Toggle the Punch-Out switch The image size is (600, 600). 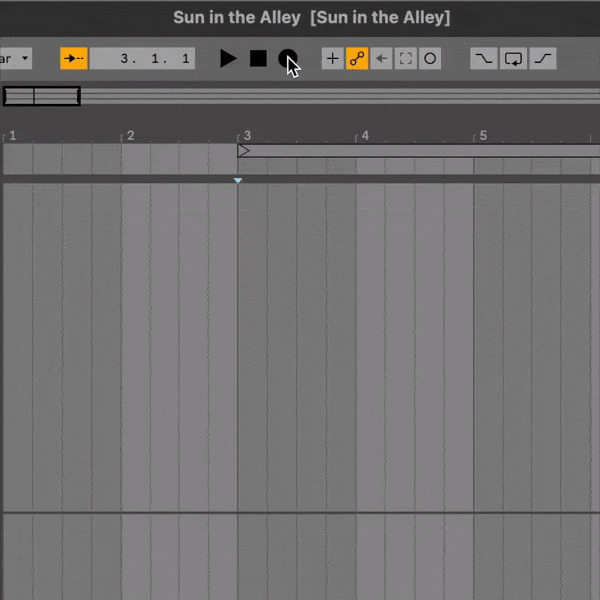[543, 59]
